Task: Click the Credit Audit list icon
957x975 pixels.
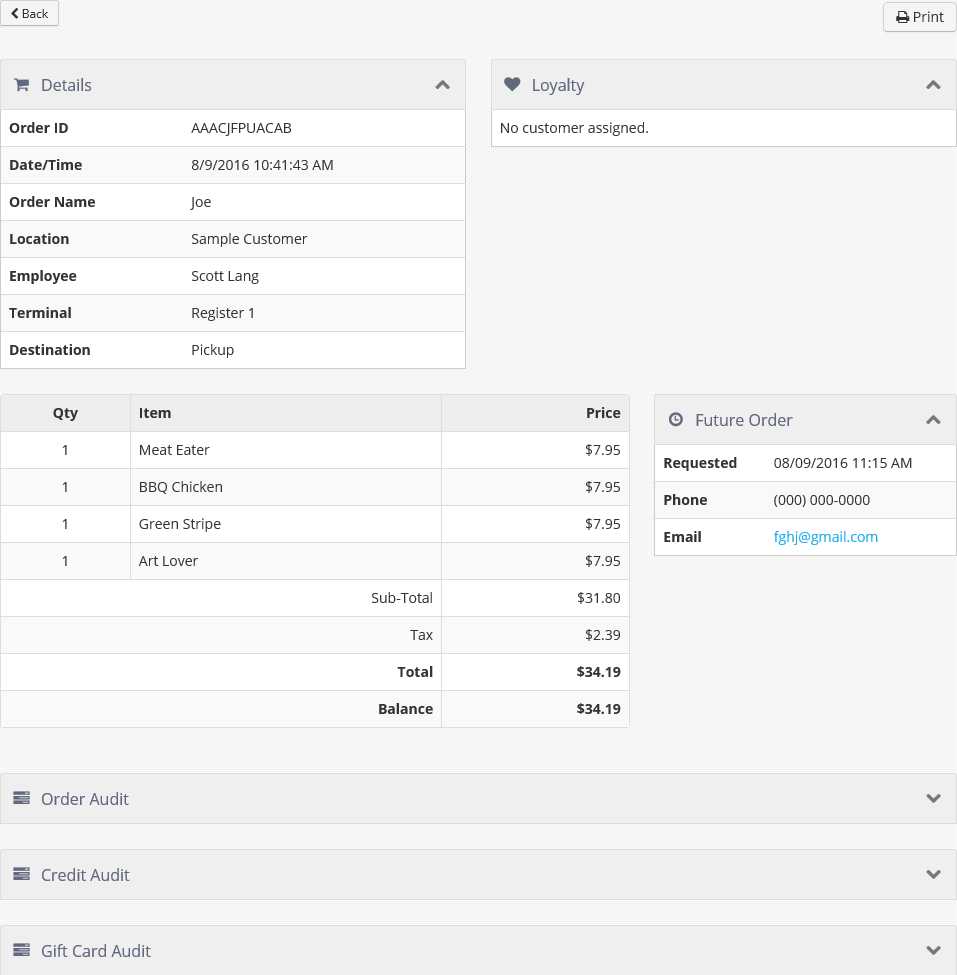Action: click(x=21, y=874)
